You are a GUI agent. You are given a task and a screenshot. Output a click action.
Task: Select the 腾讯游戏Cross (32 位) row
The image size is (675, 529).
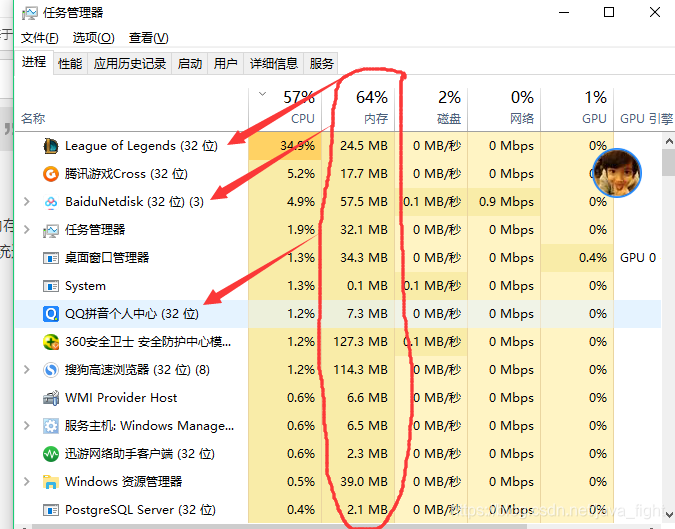click(338, 174)
